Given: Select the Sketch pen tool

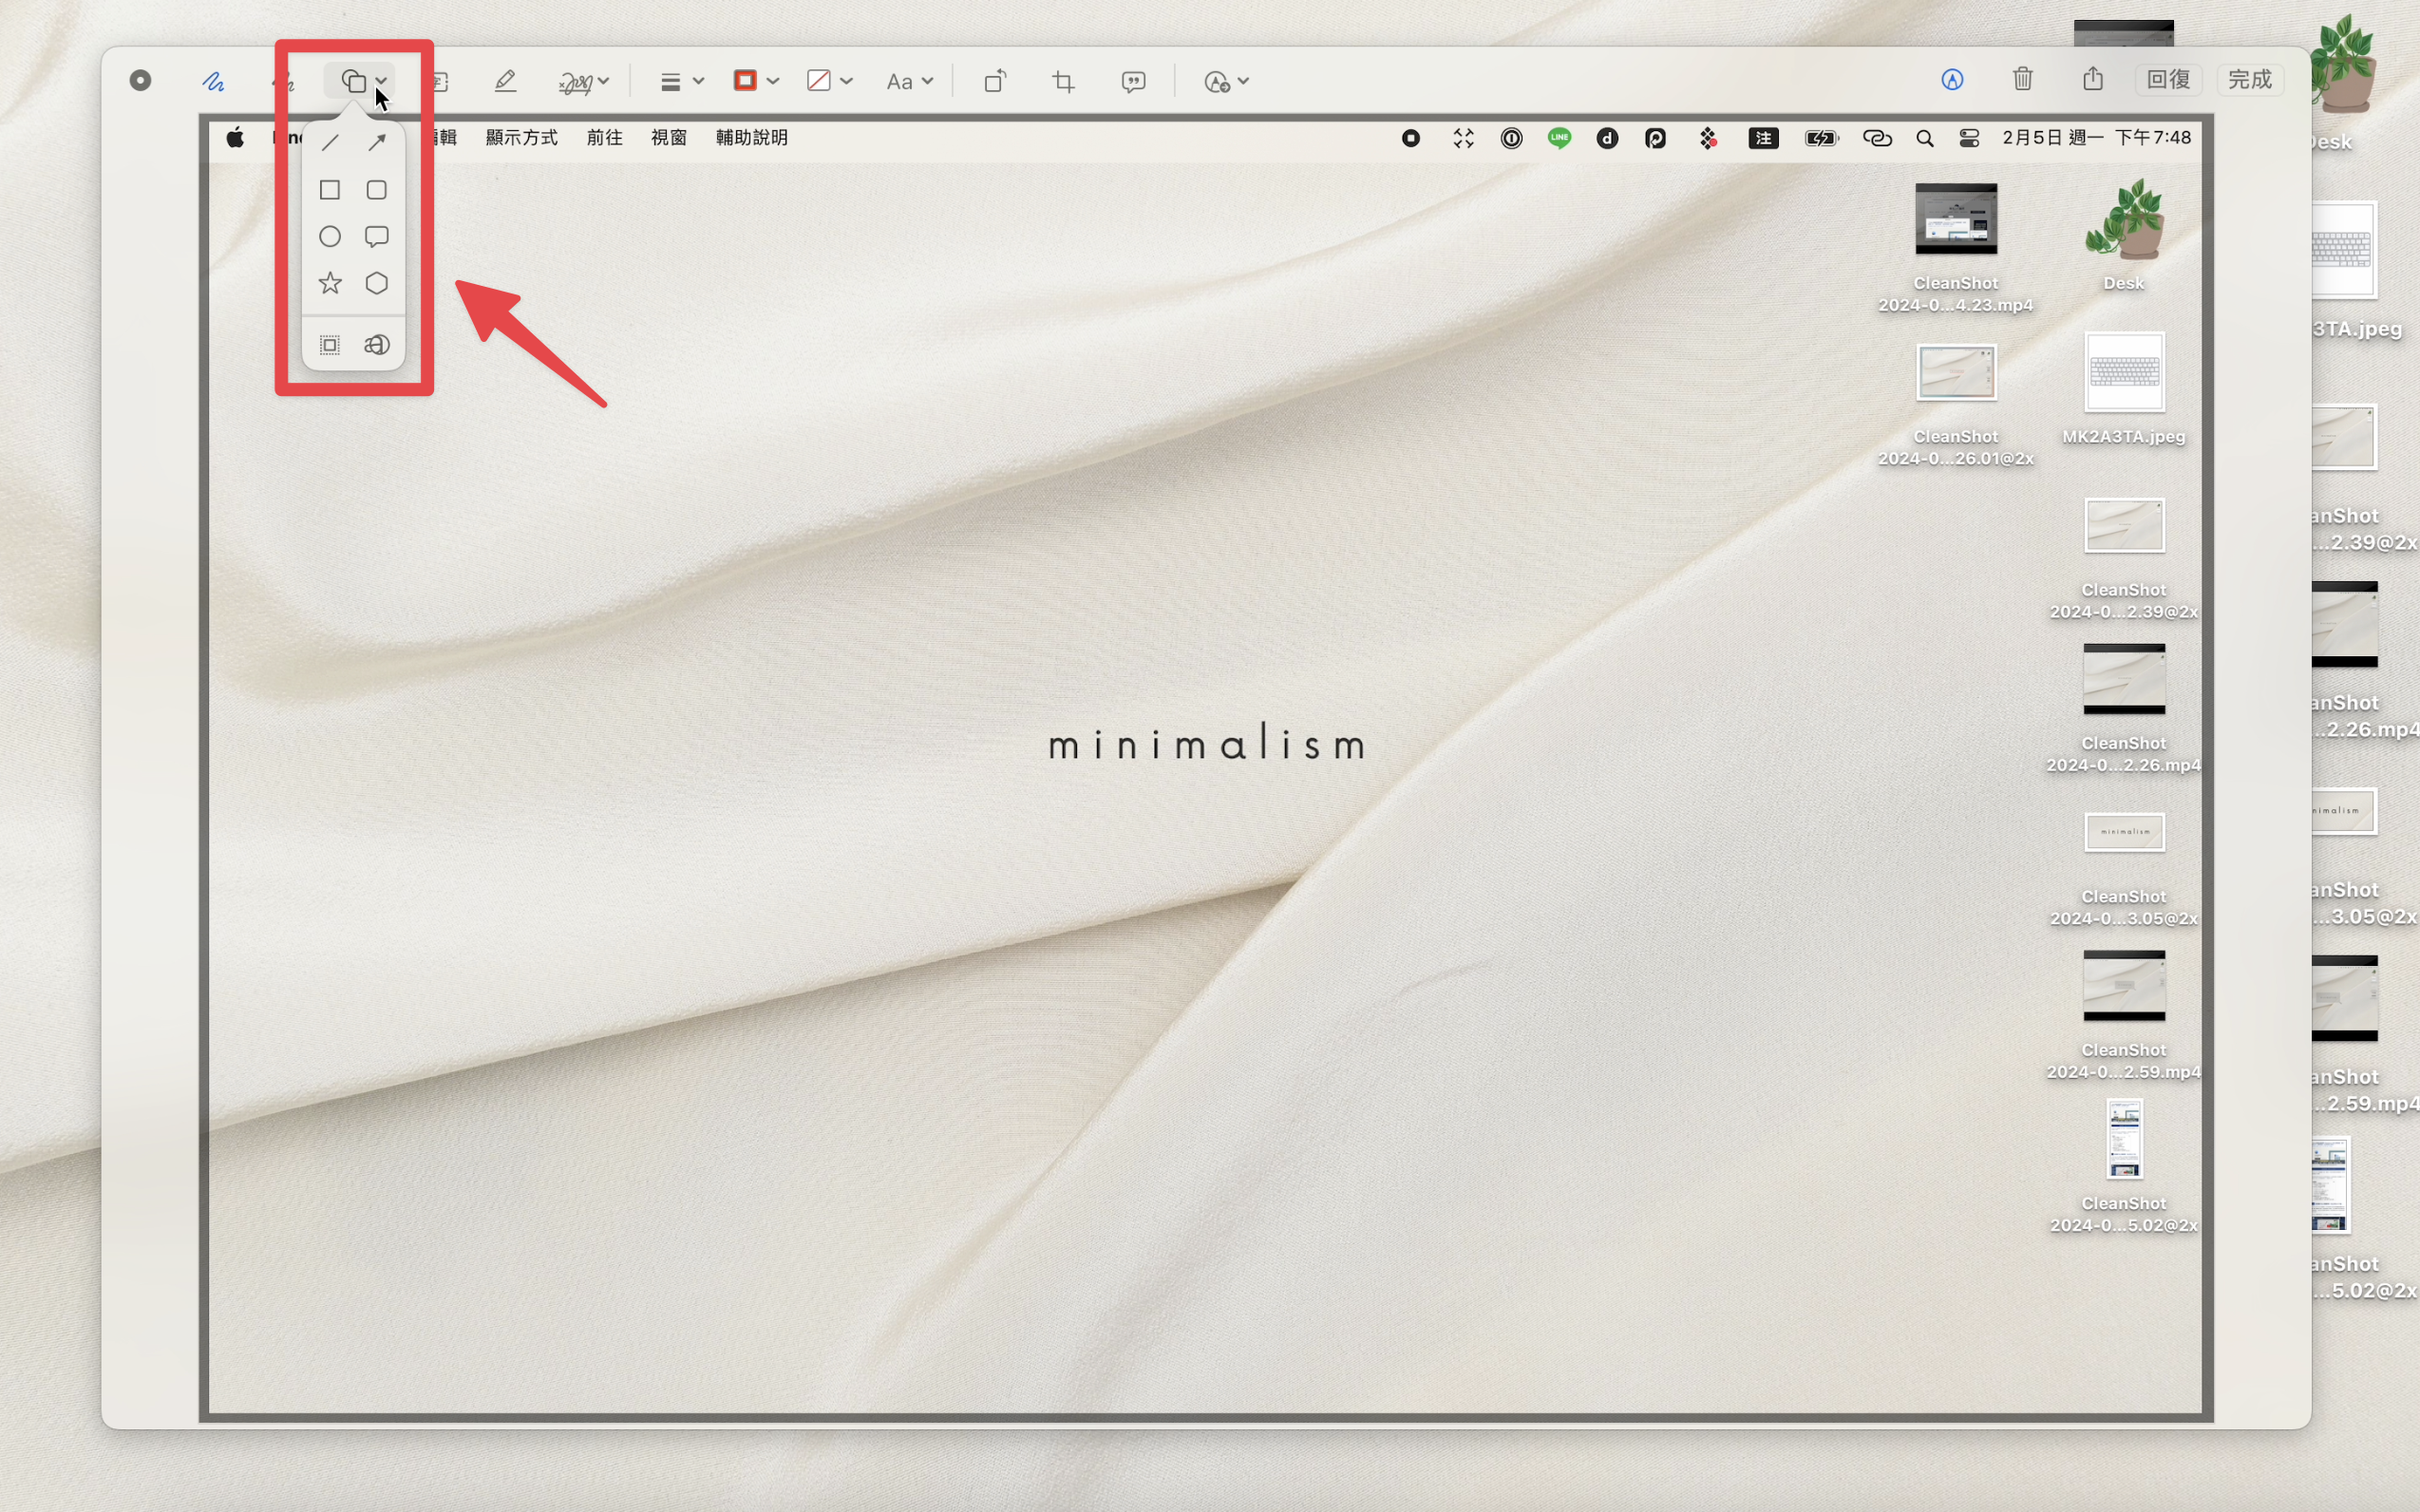Looking at the screenshot, I should pos(213,81).
